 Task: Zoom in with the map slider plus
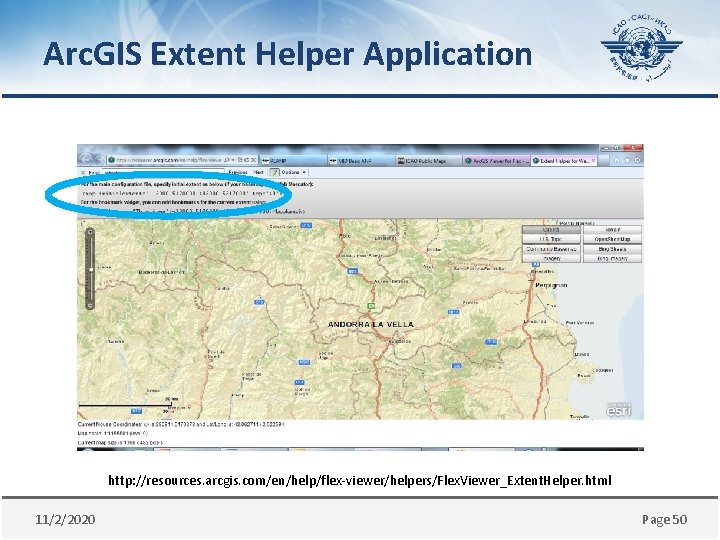(x=90, y=232)
